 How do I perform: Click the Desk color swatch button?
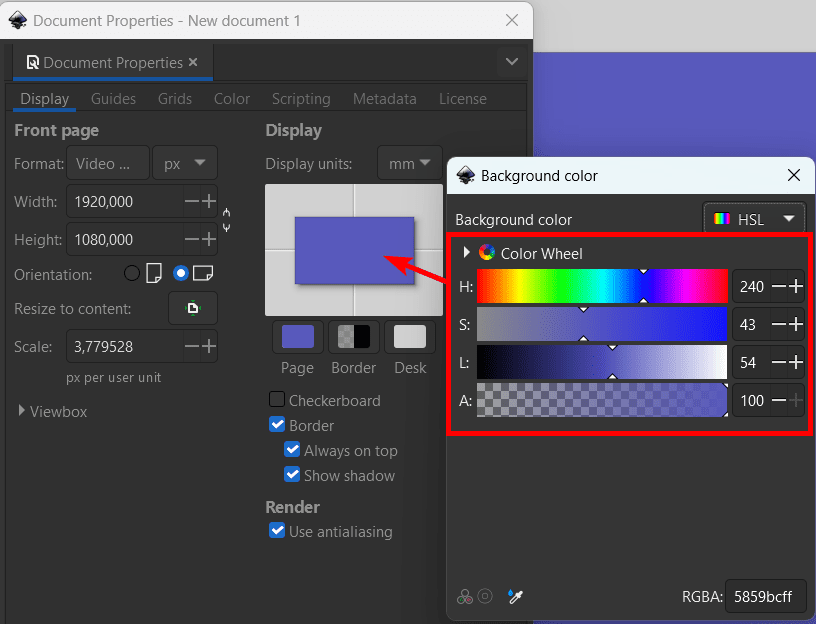410,337
